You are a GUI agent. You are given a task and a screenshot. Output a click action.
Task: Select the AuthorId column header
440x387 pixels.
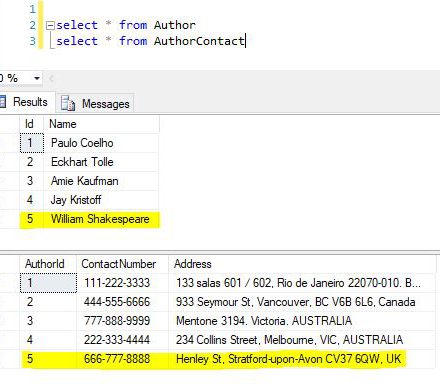[48, 264]
